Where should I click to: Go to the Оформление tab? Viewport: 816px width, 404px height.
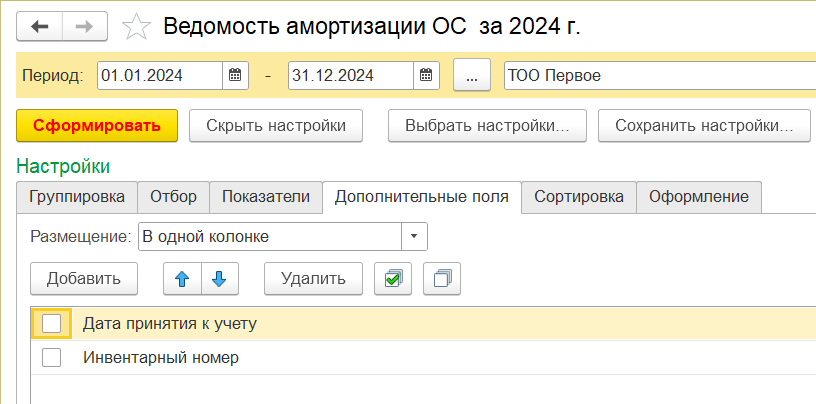[699, 196]
